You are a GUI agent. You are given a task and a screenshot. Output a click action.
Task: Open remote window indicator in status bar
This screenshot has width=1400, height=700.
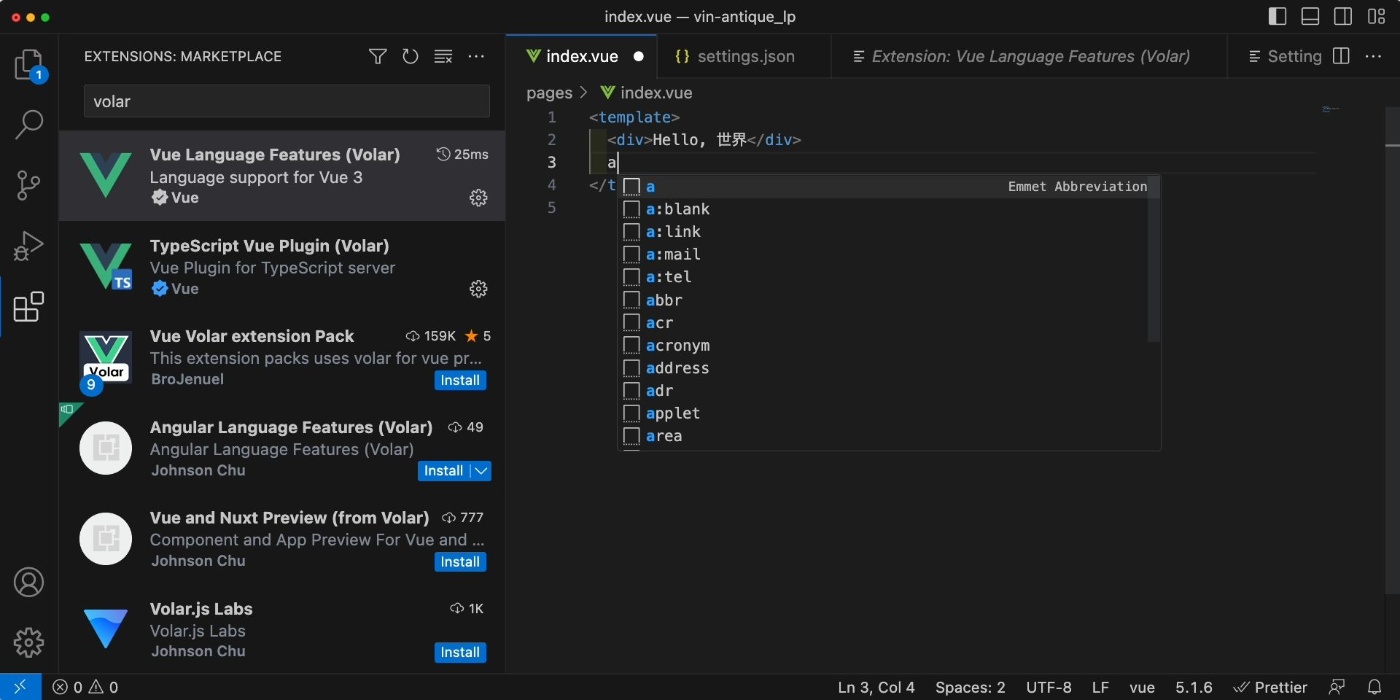pos(20,687)
